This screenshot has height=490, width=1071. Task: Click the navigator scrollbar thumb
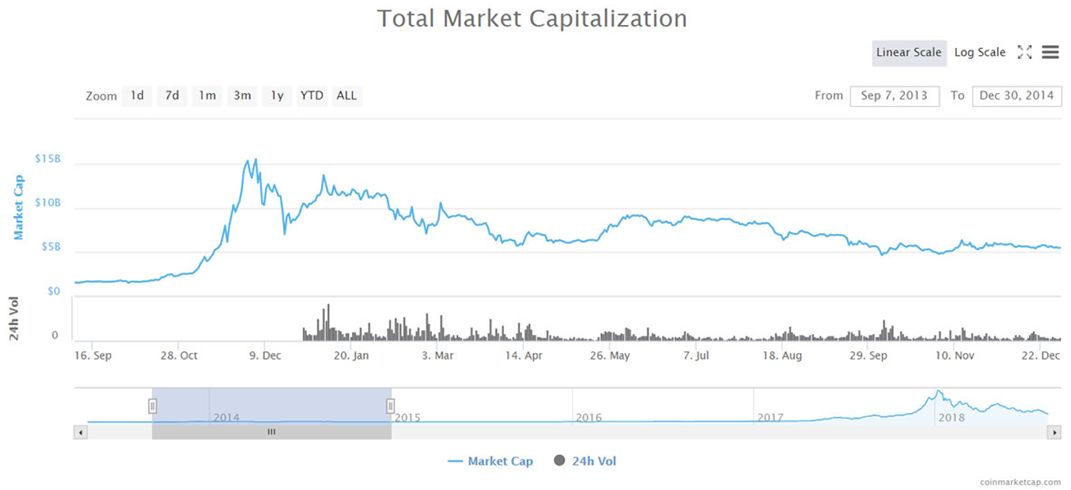271,432
